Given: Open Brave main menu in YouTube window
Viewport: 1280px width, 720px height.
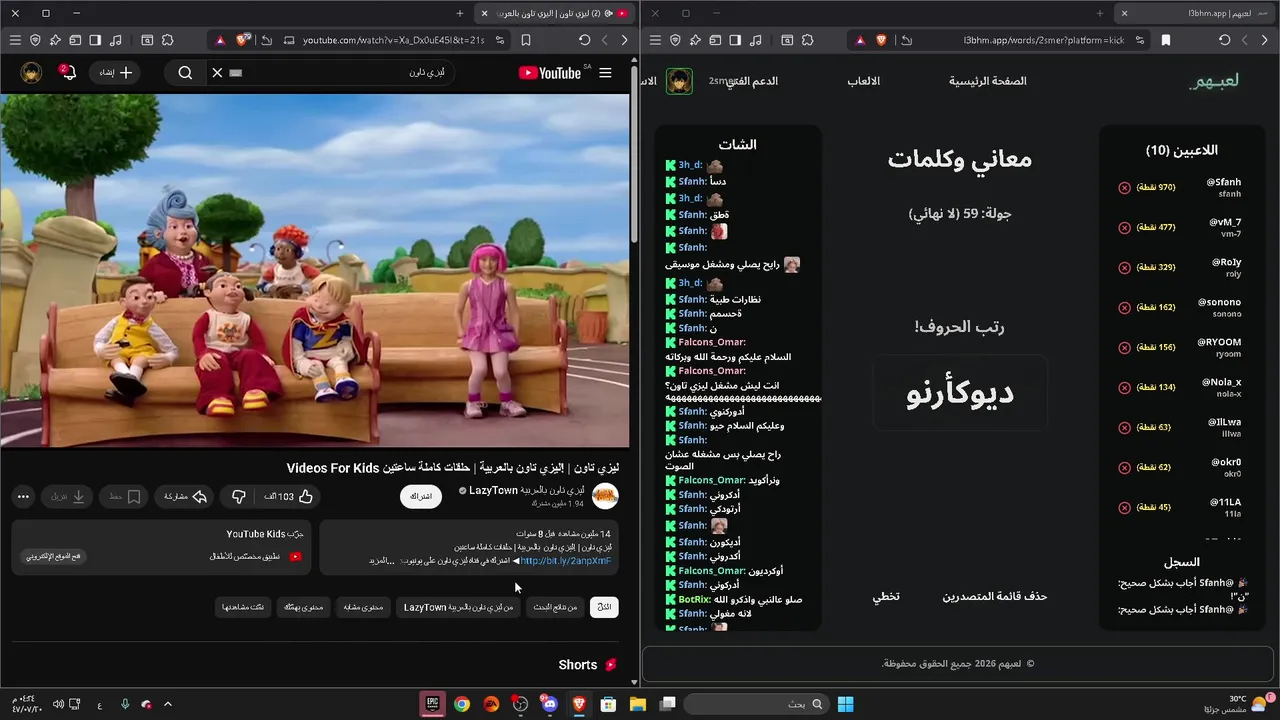Looking at the screenshot, I should click(x=14, y=40).
